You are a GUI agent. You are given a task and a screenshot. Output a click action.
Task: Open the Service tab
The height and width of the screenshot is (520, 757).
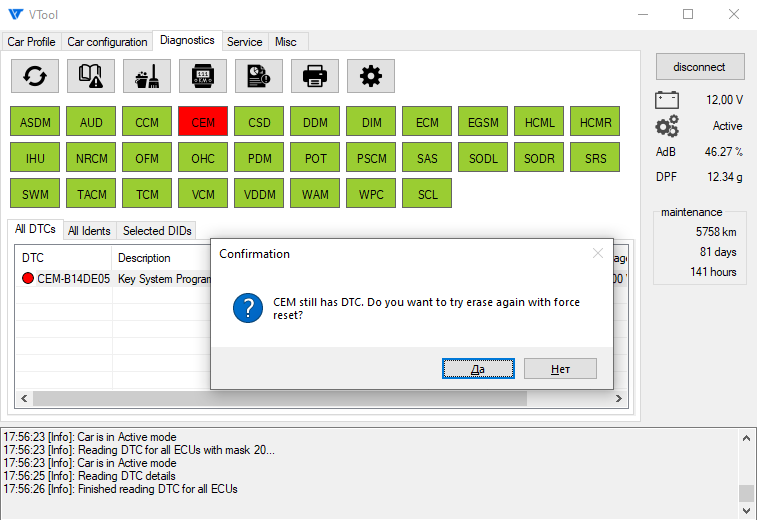[244, 42]
